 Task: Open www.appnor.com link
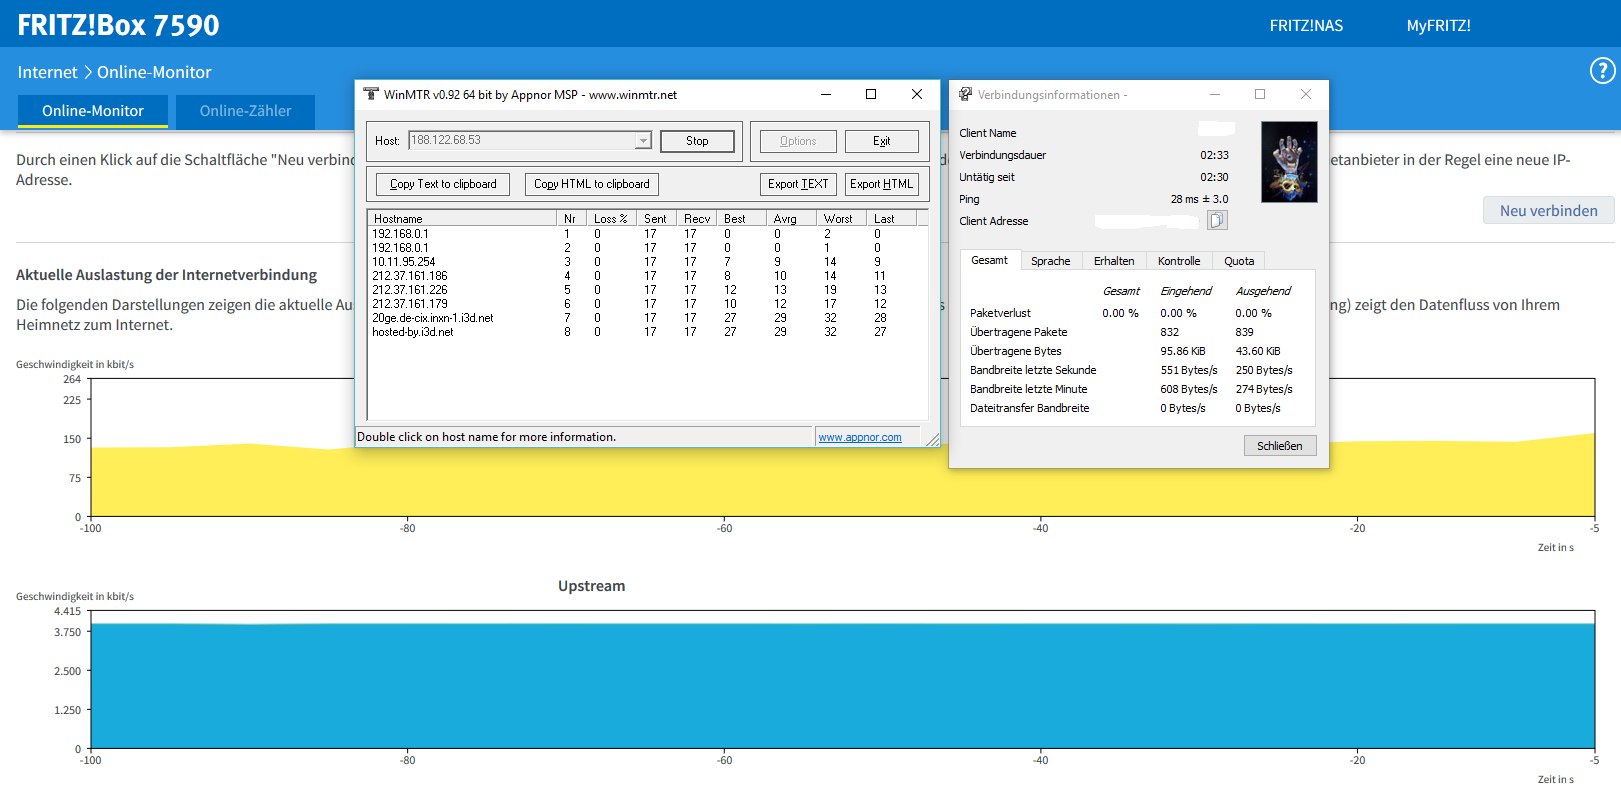click(x=860, y=437)
